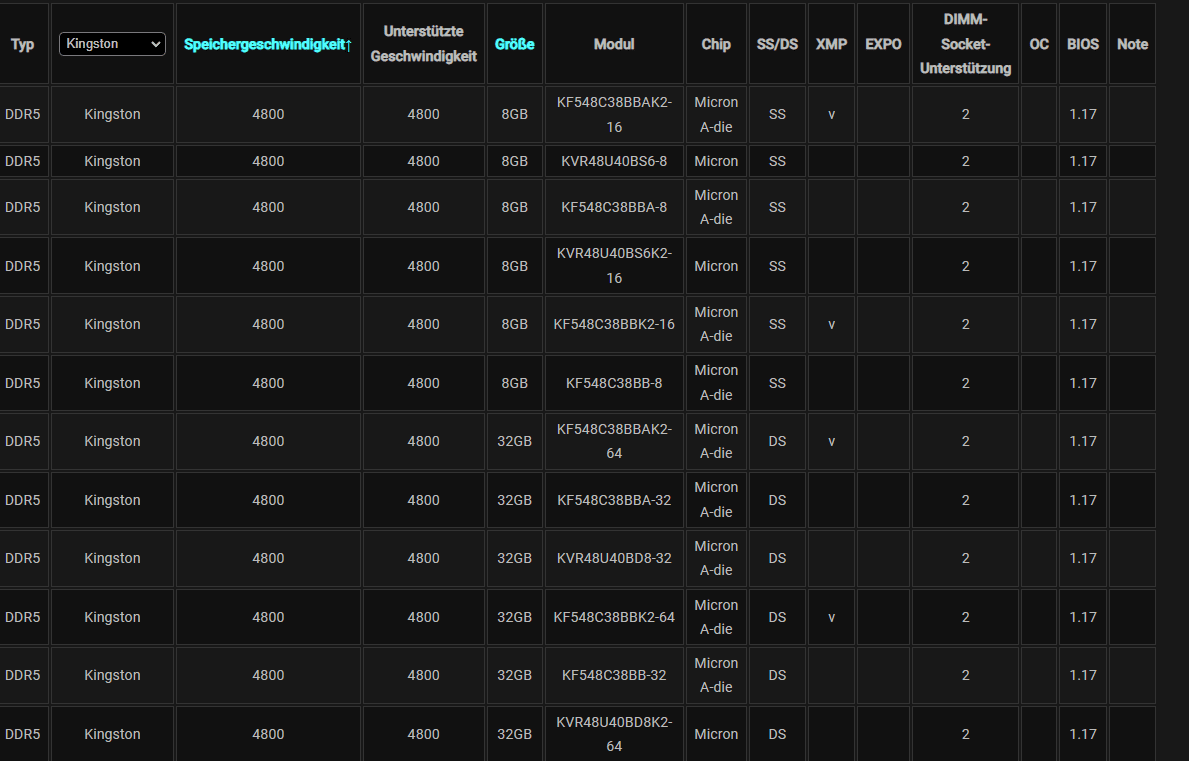
Task: Click DS cell in KF548C38BBA-32 row
Action: point(777,500)
